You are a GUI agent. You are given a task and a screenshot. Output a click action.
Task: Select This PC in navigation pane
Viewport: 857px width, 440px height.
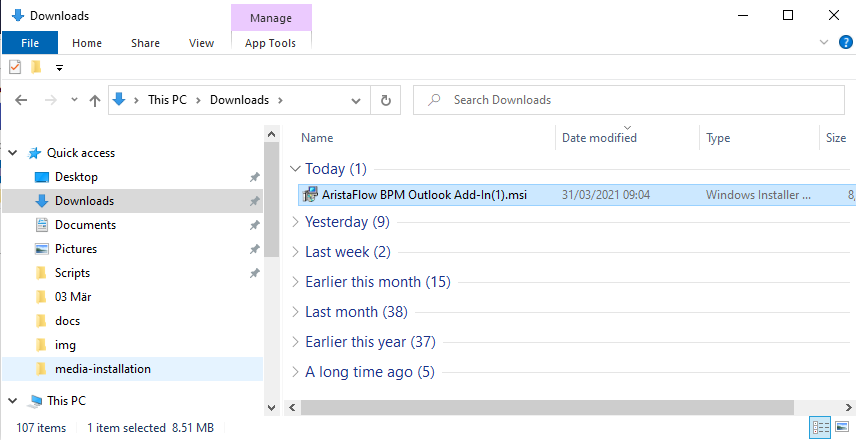66,401
